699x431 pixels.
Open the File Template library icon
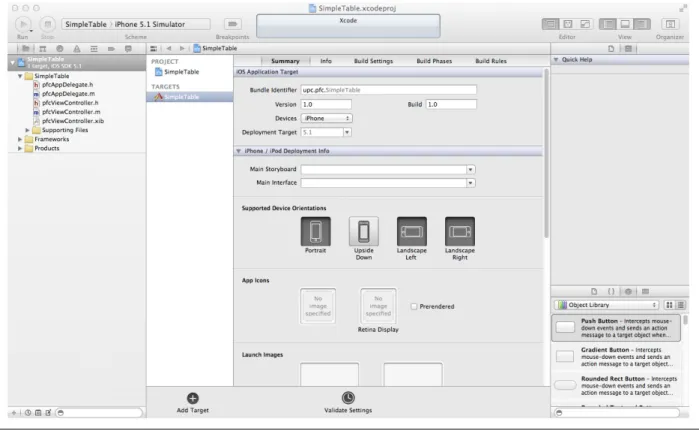[x=594, y=291]
